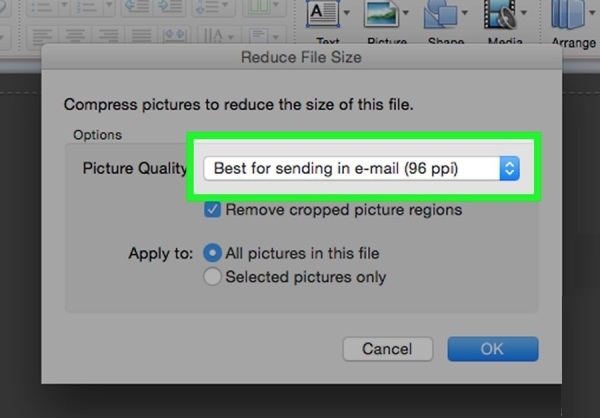Click the Picture insert icon

coord(381,16)
